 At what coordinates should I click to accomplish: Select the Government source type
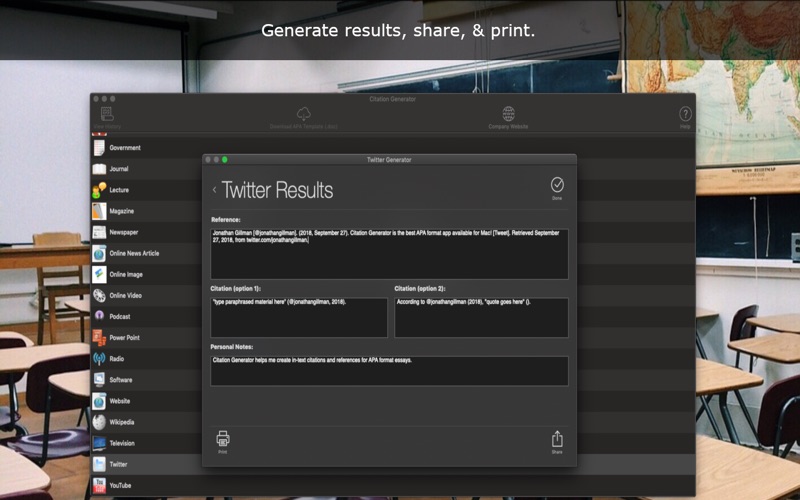coord(125,148)
